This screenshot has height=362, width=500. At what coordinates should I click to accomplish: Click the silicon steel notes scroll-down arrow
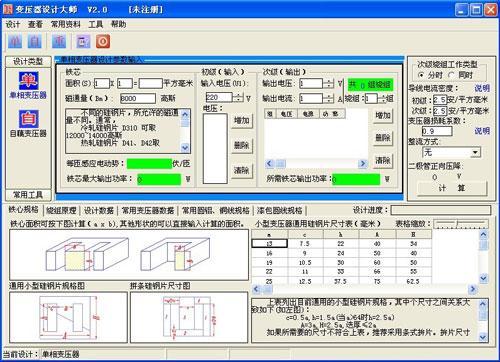[185, 148]
